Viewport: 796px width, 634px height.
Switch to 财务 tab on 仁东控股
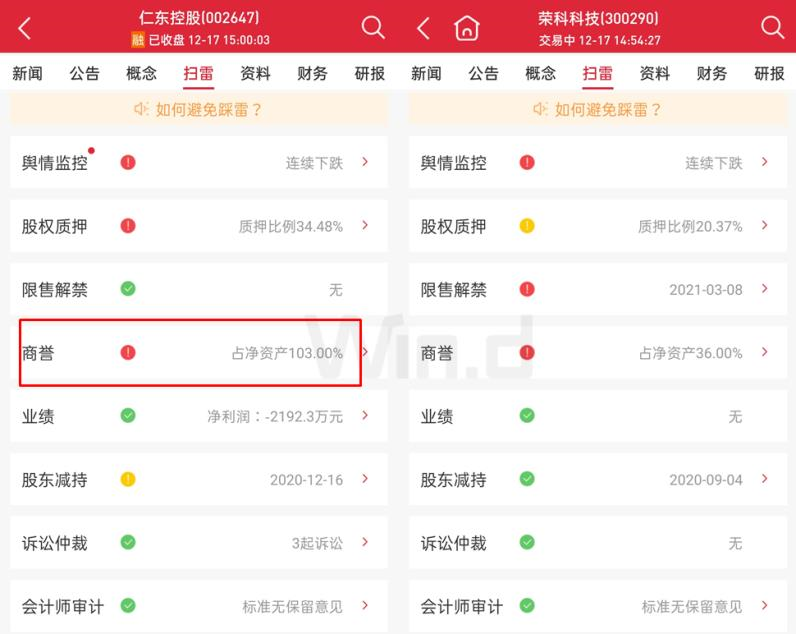click(x=312, y=74)
